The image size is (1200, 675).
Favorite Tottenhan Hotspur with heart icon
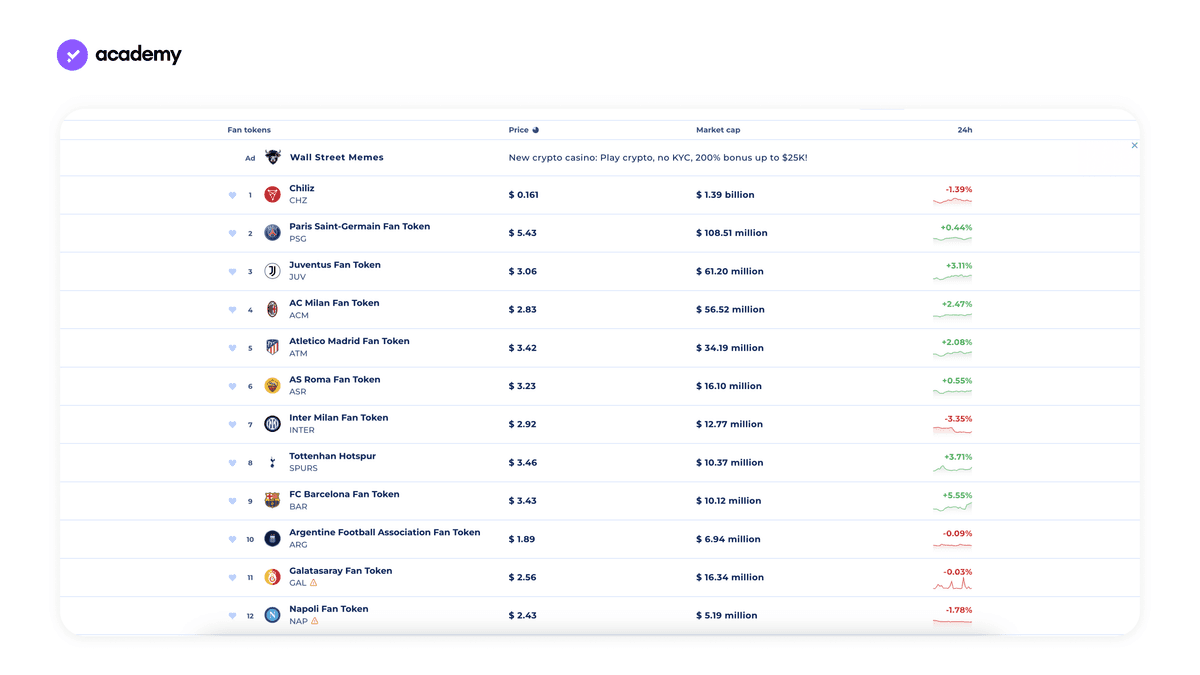pos(233,463)
